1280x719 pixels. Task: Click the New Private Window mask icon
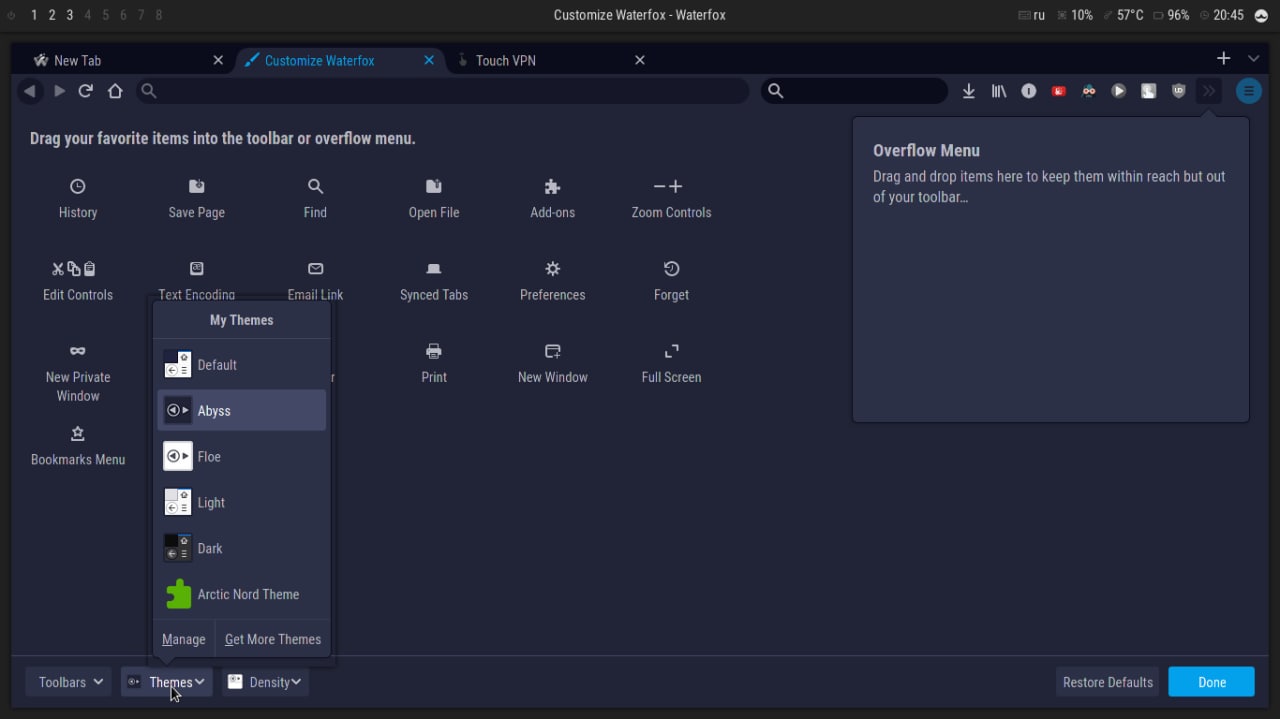click(78, 351)
